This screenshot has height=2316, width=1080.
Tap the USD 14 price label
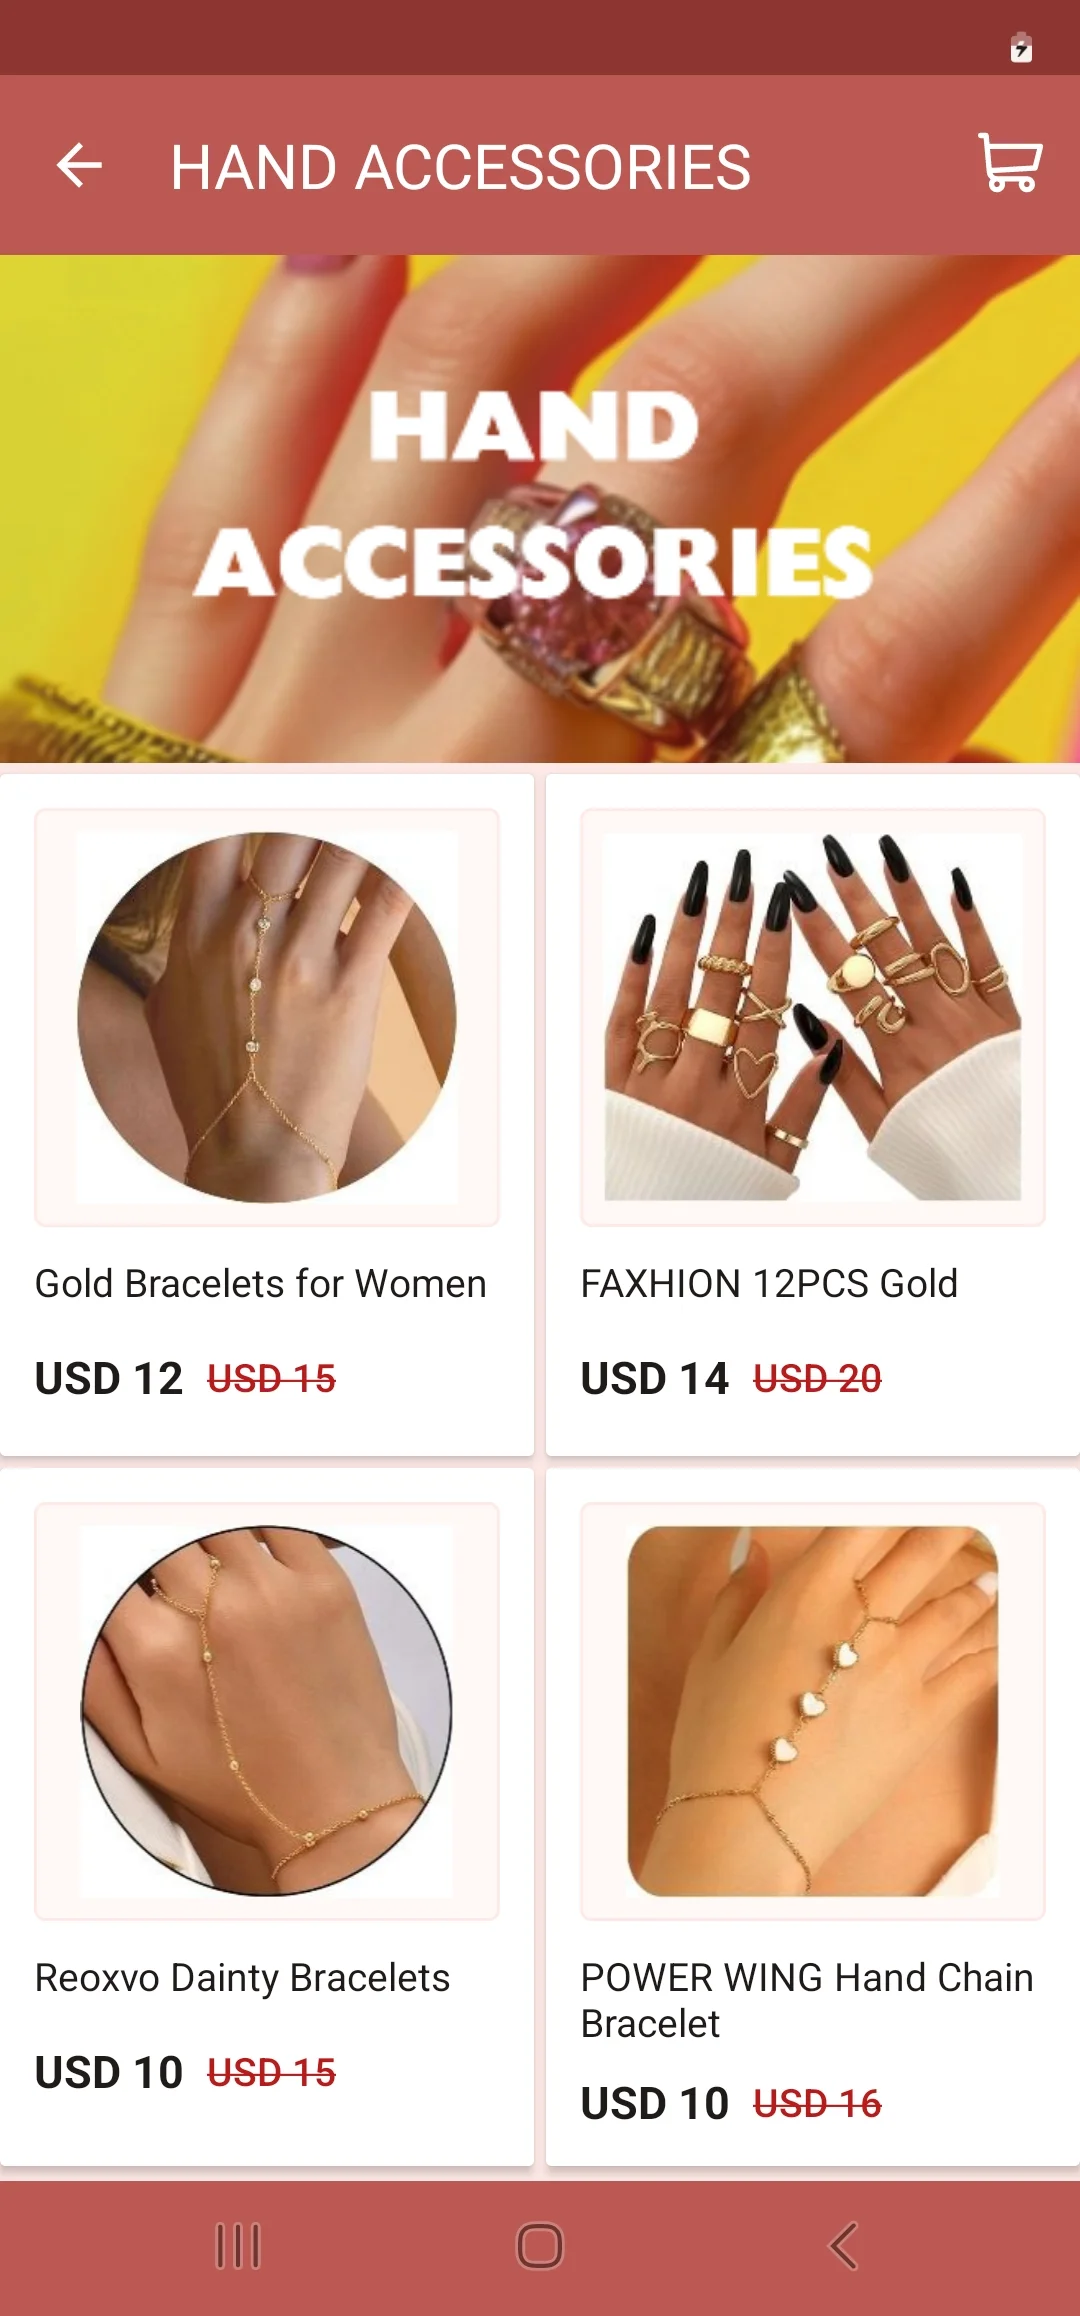pyautogui.click(x=655, y=1379)
